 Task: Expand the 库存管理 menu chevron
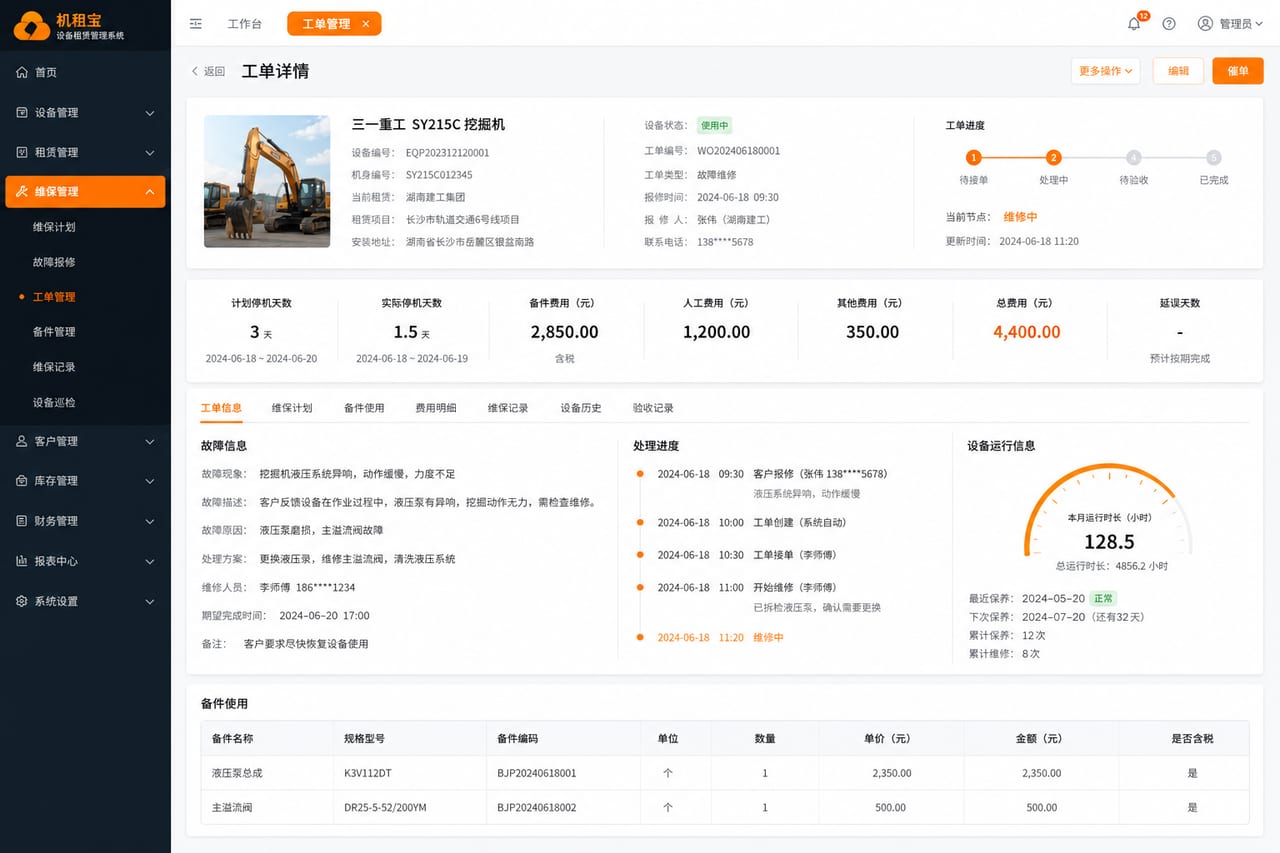[150, 482]
